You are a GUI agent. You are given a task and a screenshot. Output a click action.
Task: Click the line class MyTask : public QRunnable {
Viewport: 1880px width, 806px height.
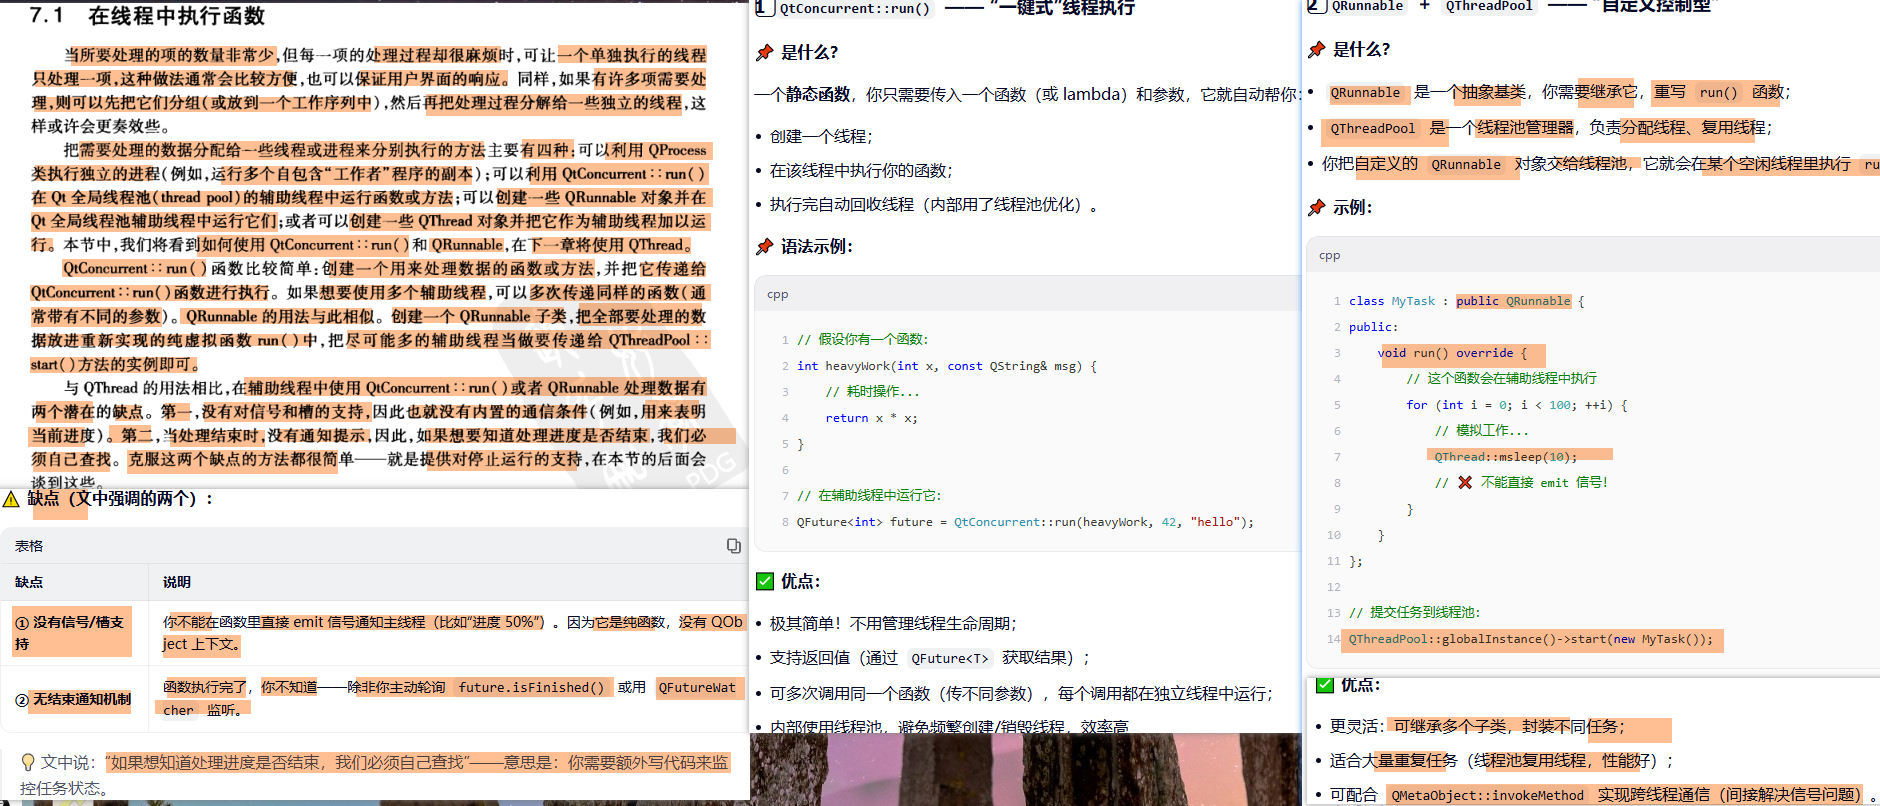pyautogui.click(x=1466, y=301)
